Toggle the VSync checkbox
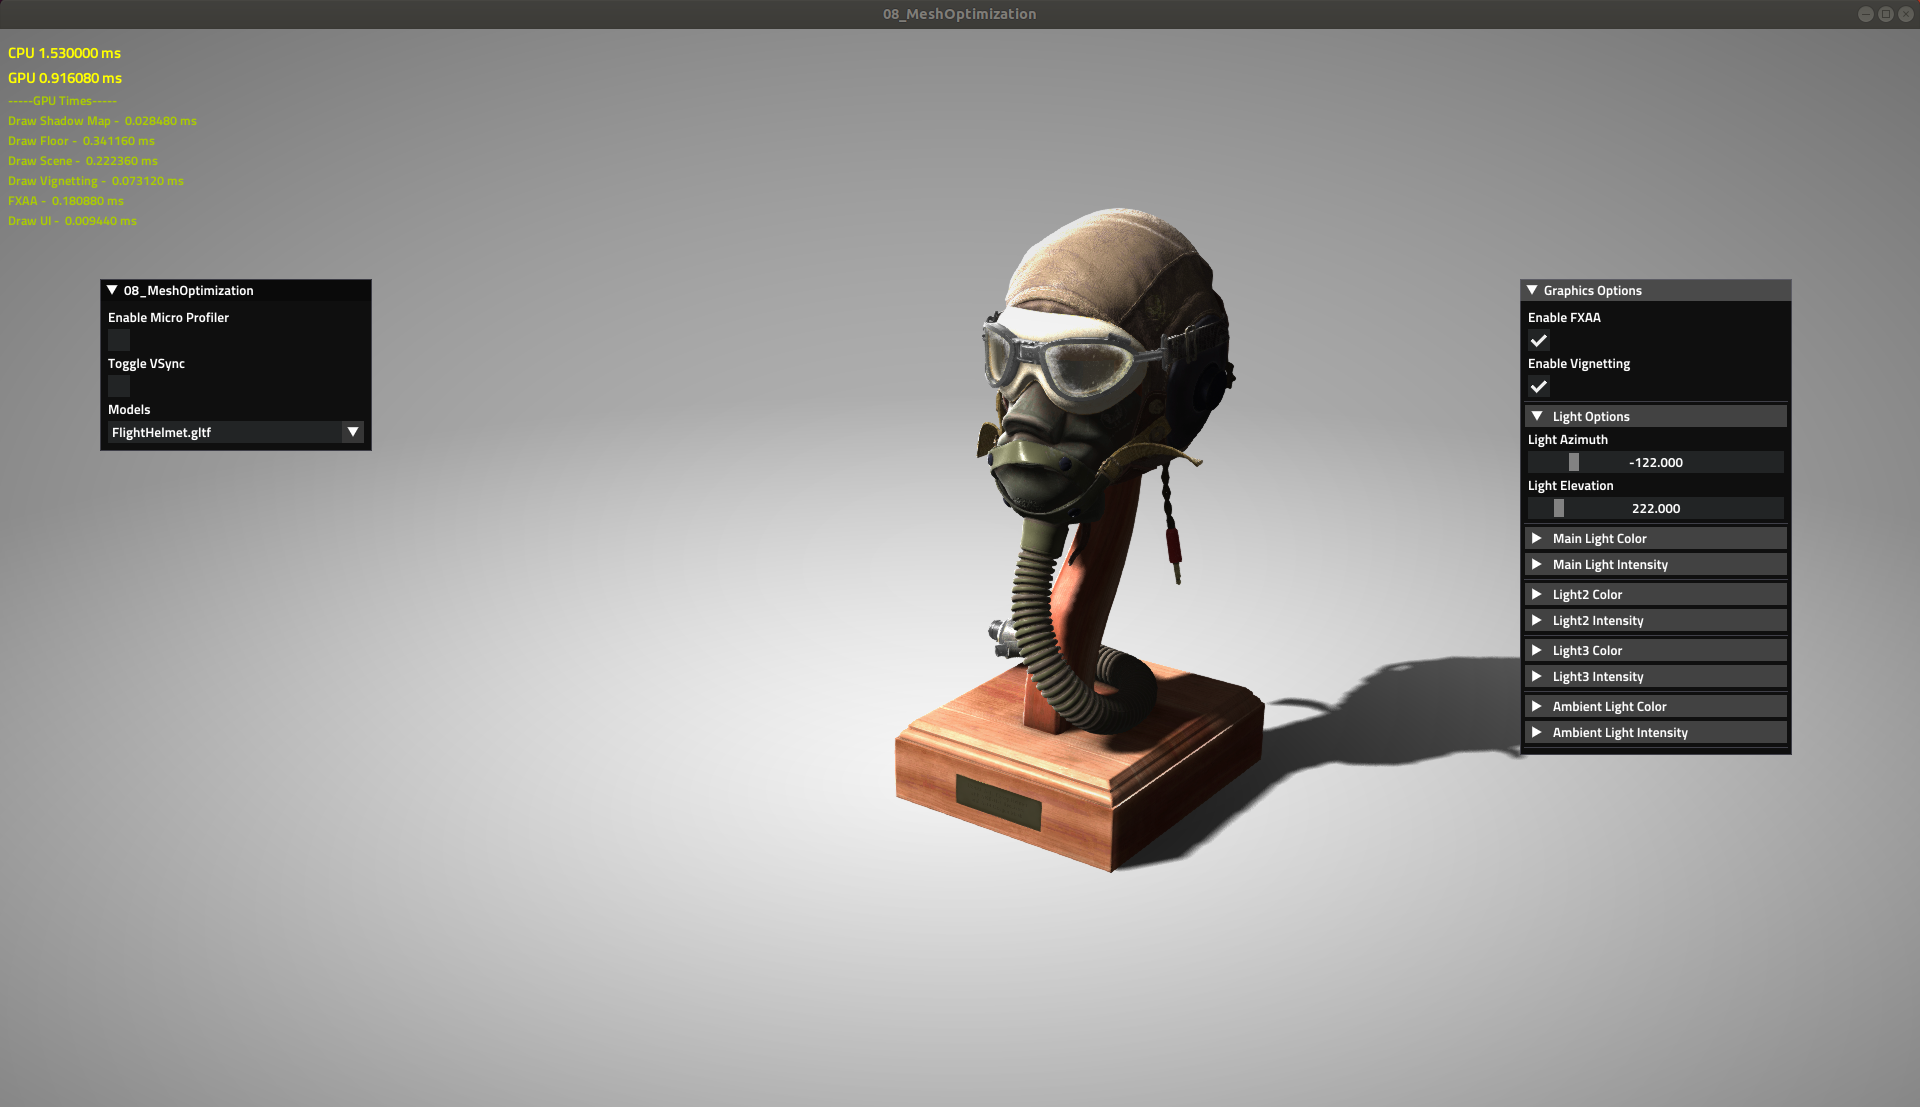Image resolution: width=1920 pixels, height=1107 pixels. click(x=119, y=386)
